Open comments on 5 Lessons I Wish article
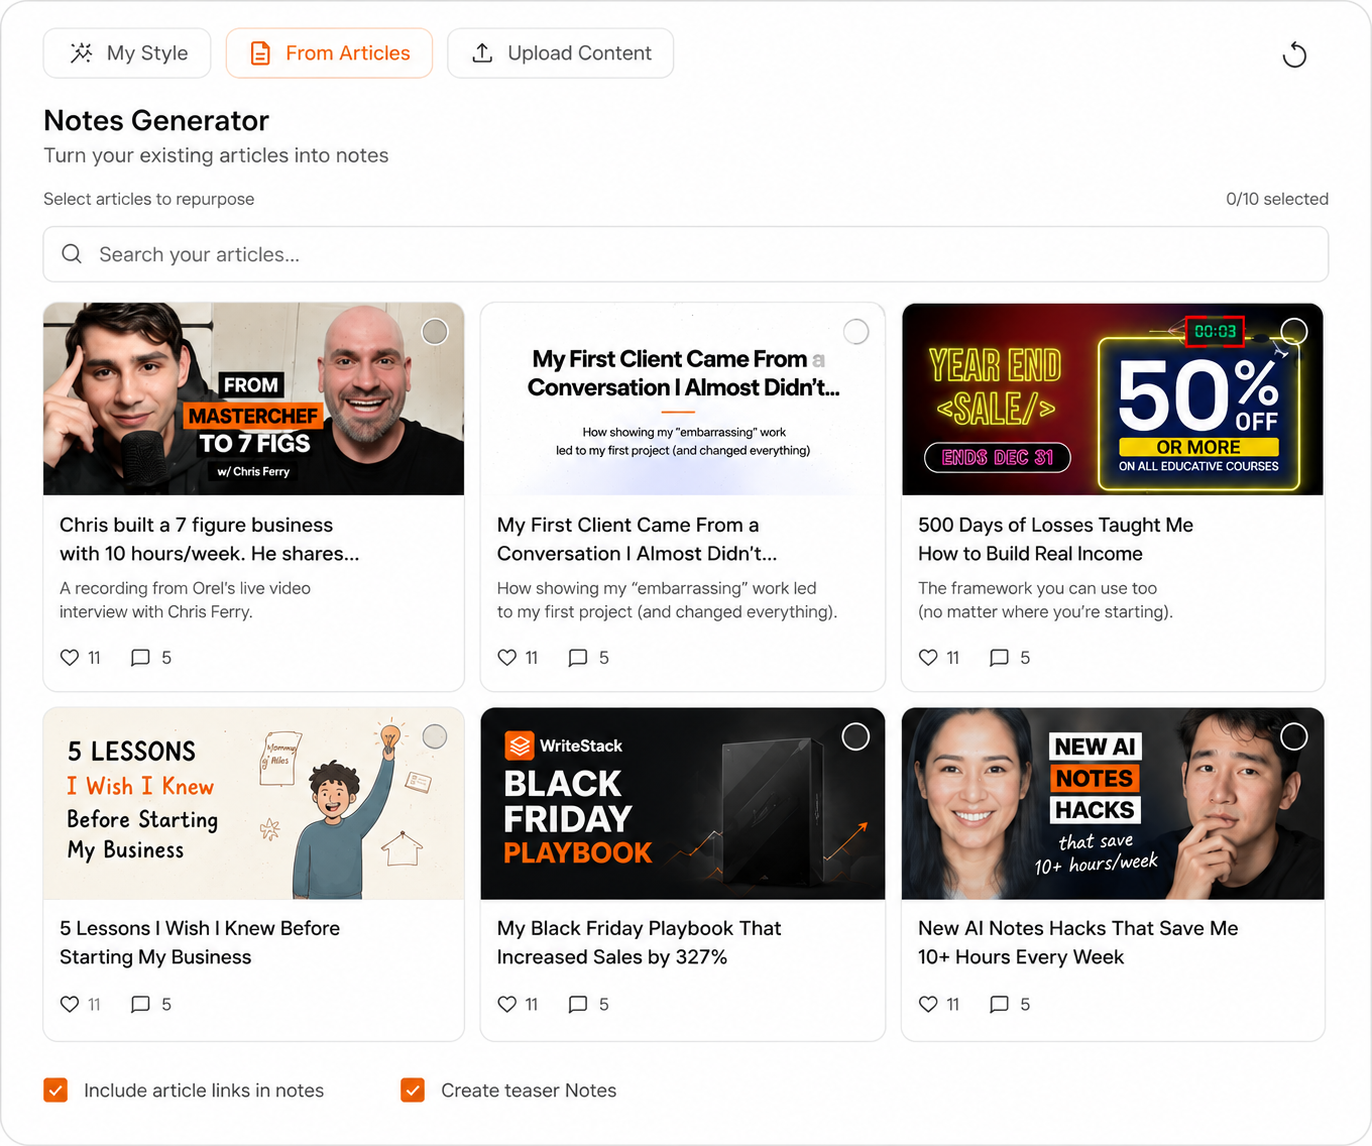Screen dimensions: 1372x1146 pos(141,1004)
